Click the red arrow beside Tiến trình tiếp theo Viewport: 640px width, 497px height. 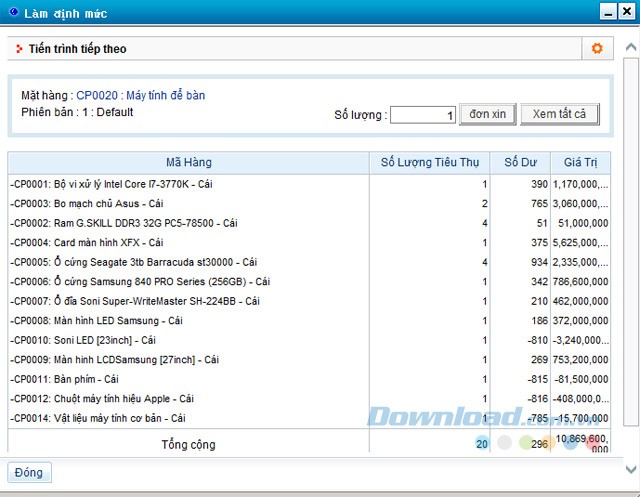coord(19,49)
